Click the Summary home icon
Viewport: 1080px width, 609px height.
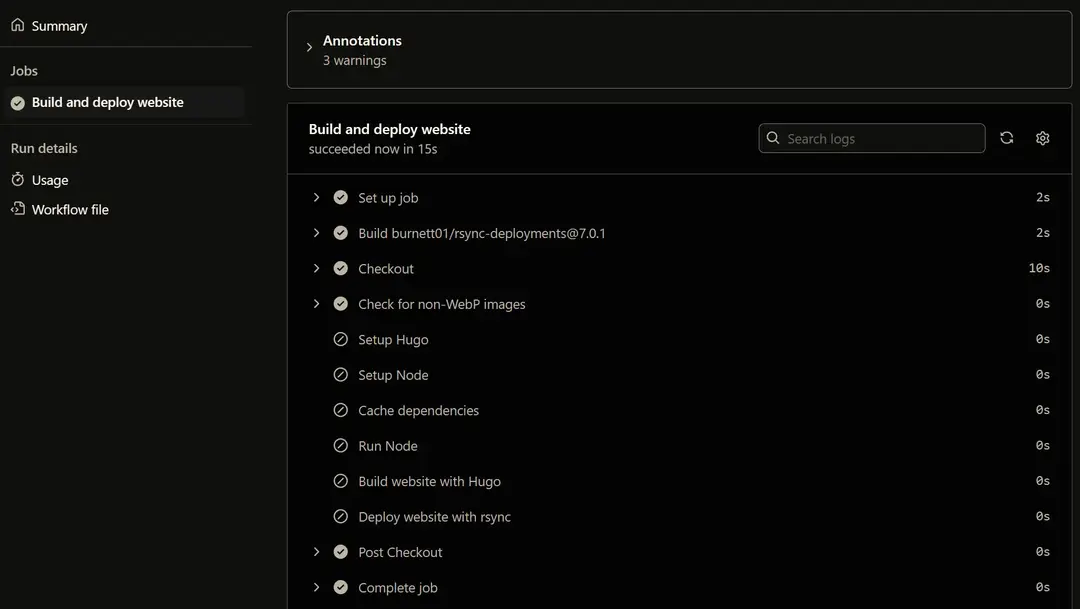(18, 25)
